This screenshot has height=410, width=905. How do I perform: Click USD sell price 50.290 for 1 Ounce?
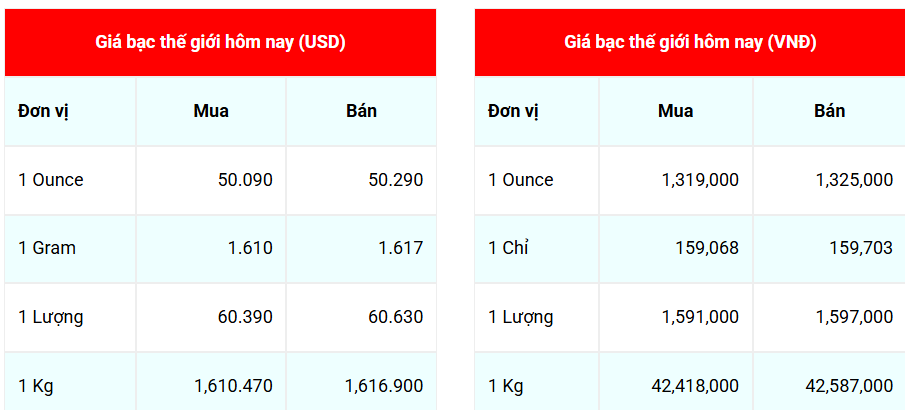pos(396,180)
